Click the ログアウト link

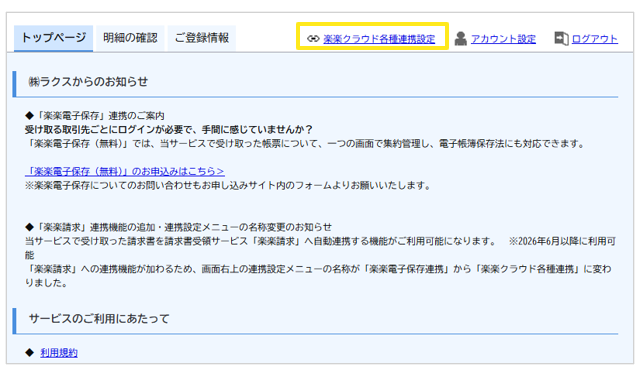tap(594, 39)
